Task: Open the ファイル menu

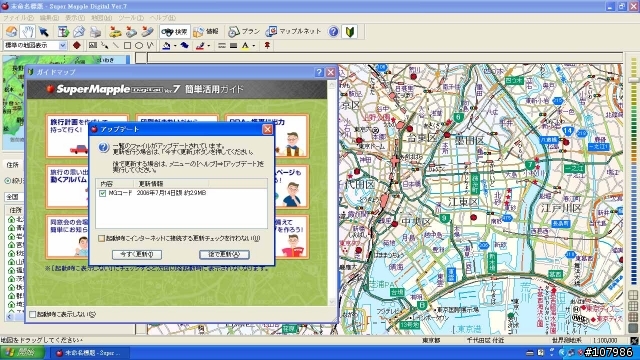Action: tap(18, 18)
